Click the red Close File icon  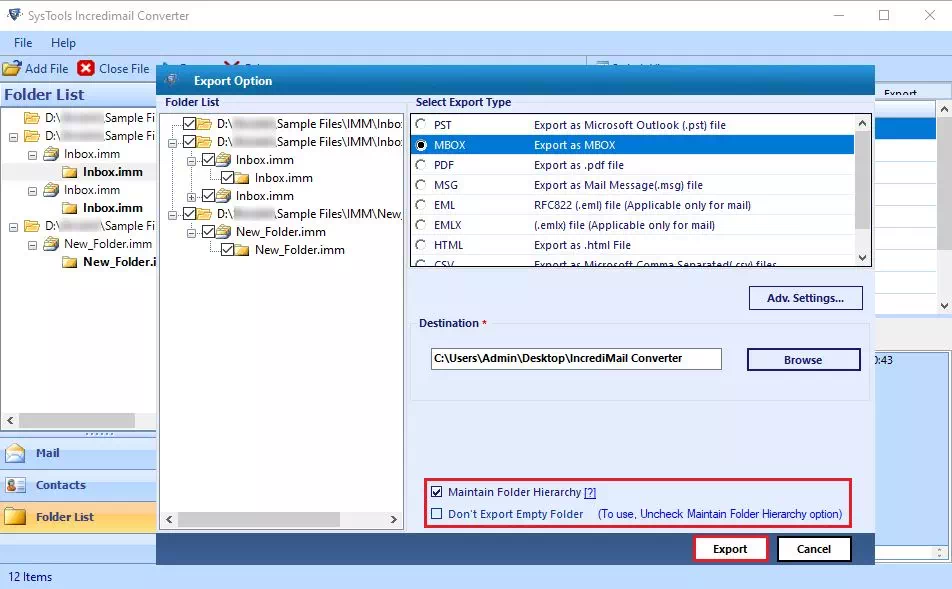click(86, 68)
